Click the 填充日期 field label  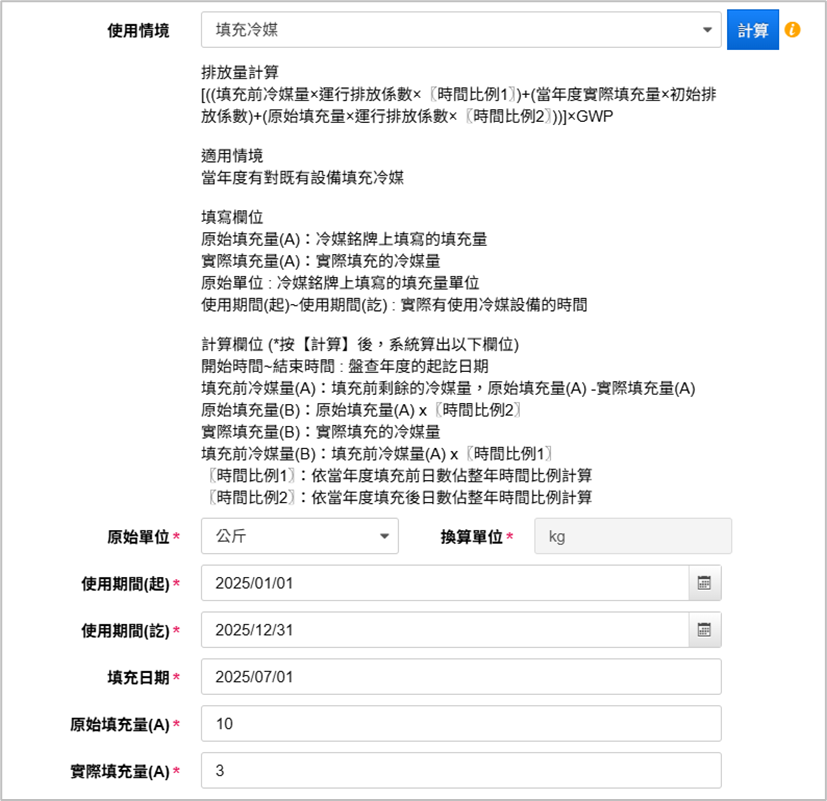pos(138,677)
